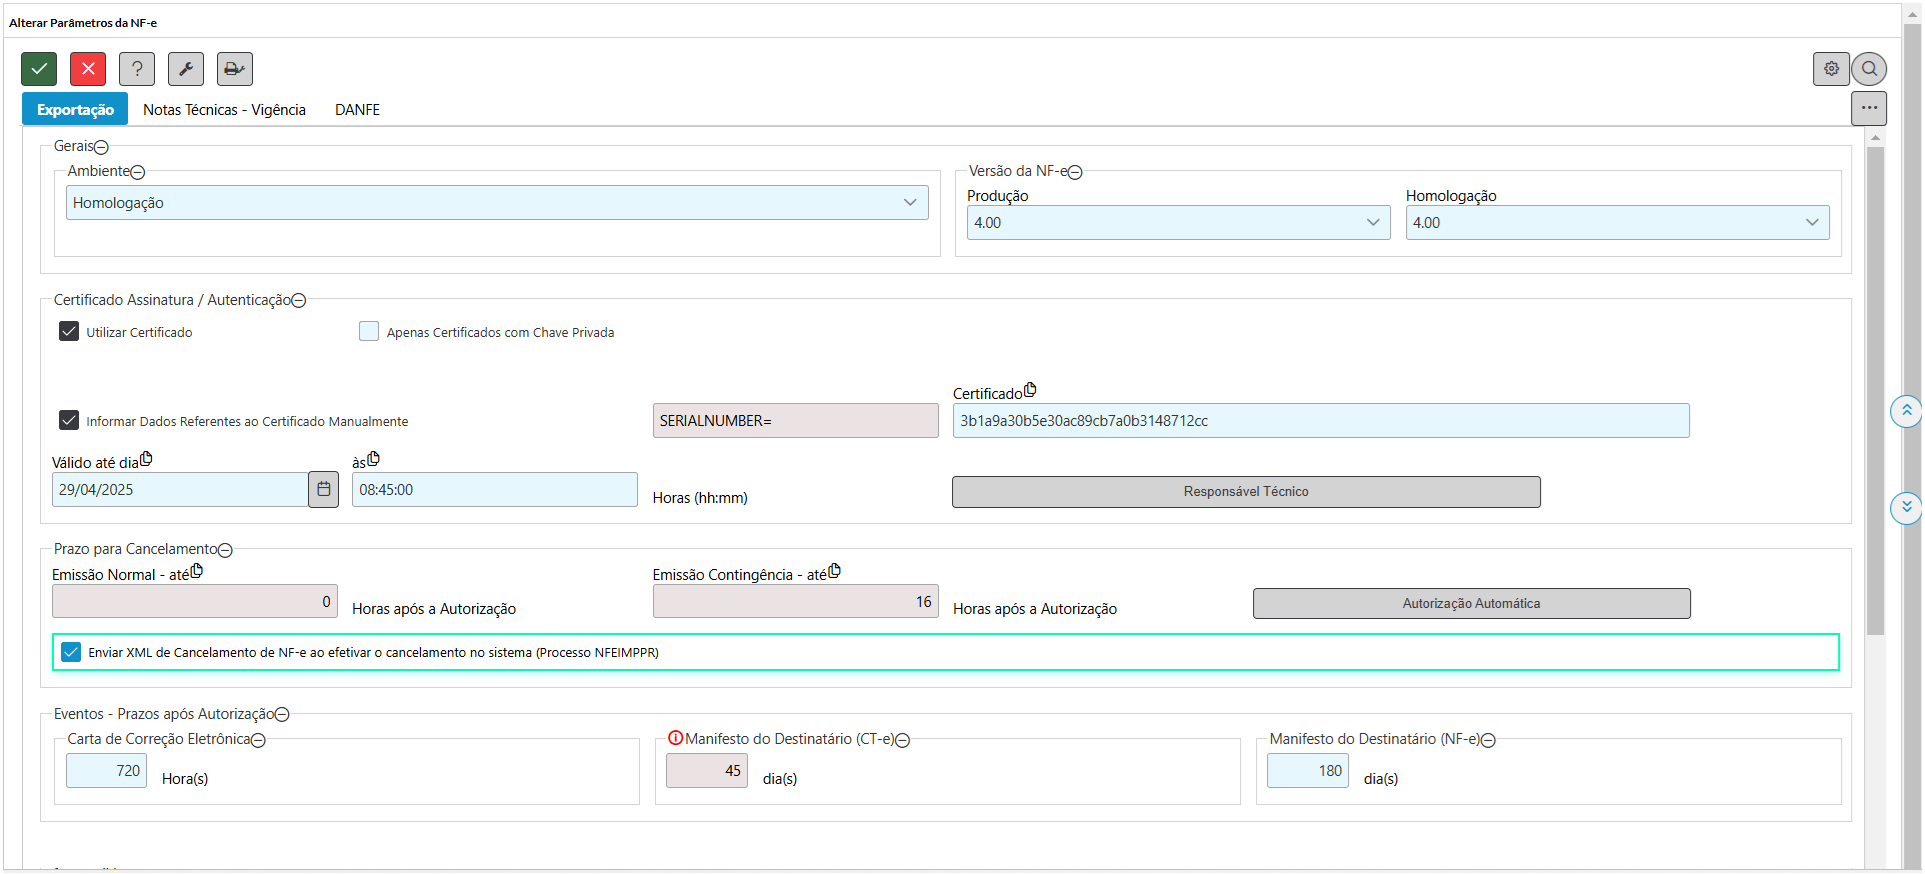Open calendar picker for Válido até dia
This screenshot has width=1925, height=874.
pos(324,490)
